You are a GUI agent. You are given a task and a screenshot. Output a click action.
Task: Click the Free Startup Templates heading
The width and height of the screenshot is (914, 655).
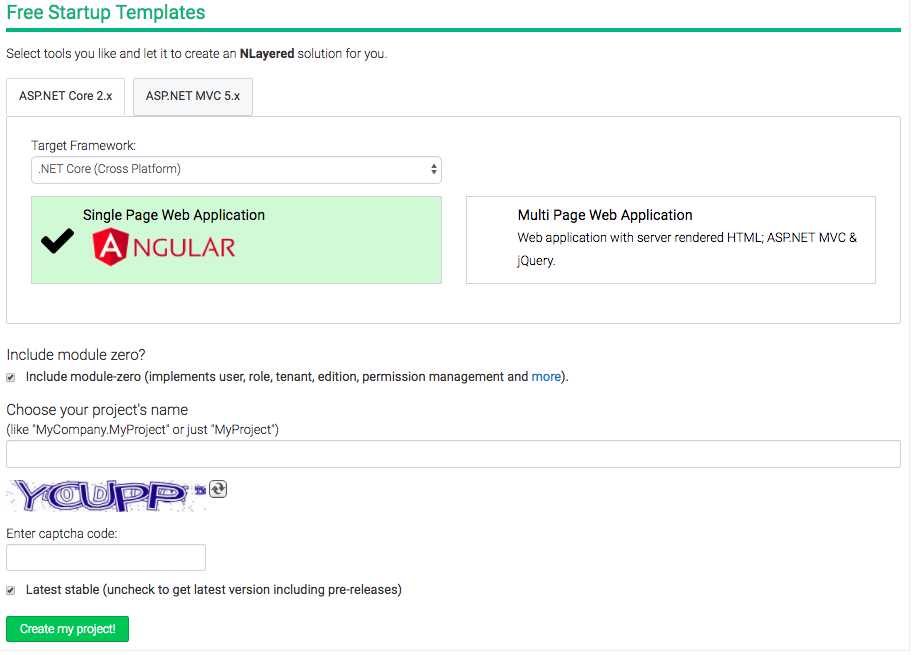pos(106,12)
